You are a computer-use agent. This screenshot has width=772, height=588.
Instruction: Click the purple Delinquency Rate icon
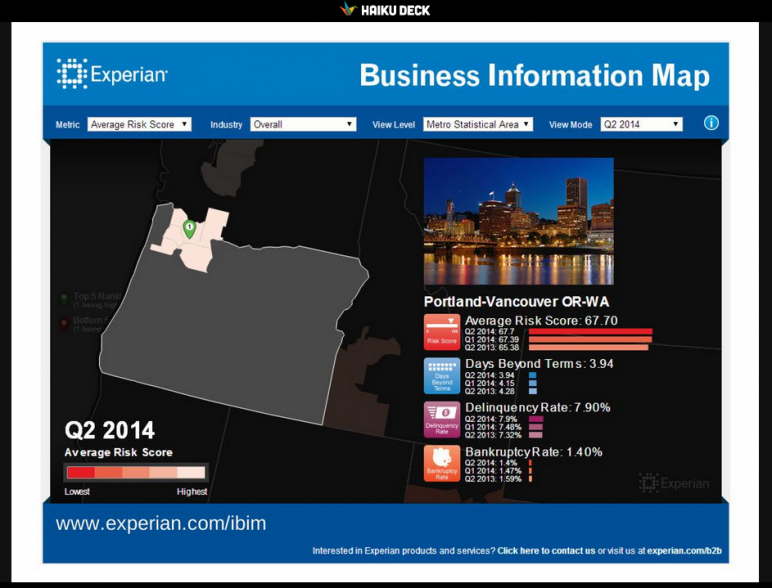[442, 420]
